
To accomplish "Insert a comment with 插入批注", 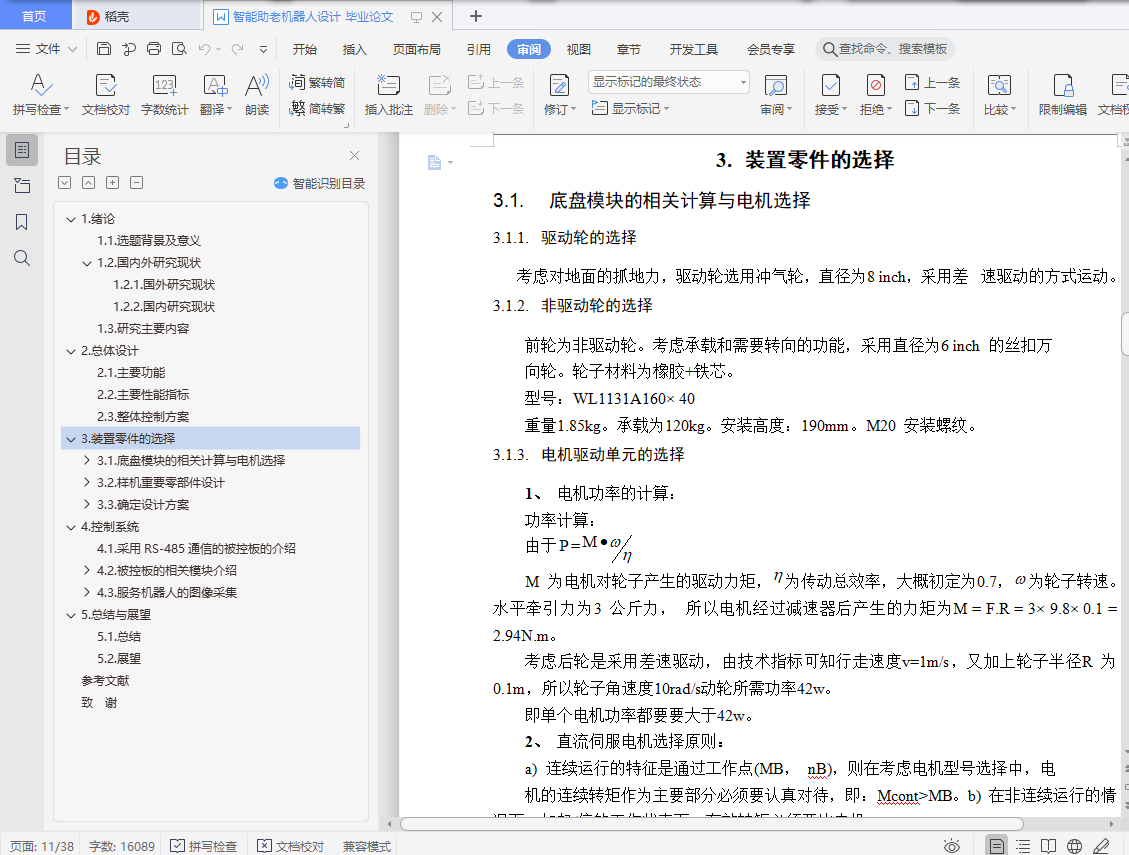I will coord(388,94).
